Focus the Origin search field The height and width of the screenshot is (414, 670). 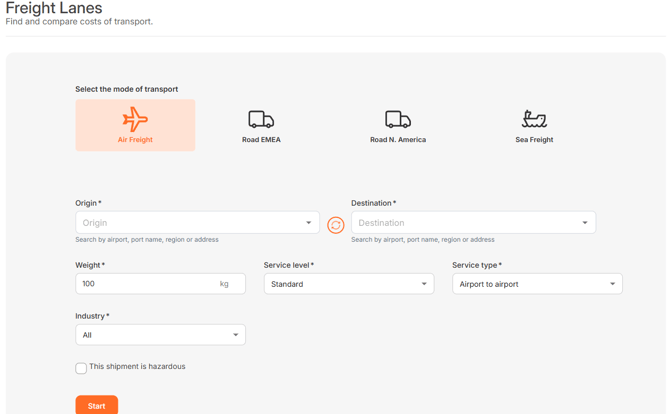click(x=185, y=223)
